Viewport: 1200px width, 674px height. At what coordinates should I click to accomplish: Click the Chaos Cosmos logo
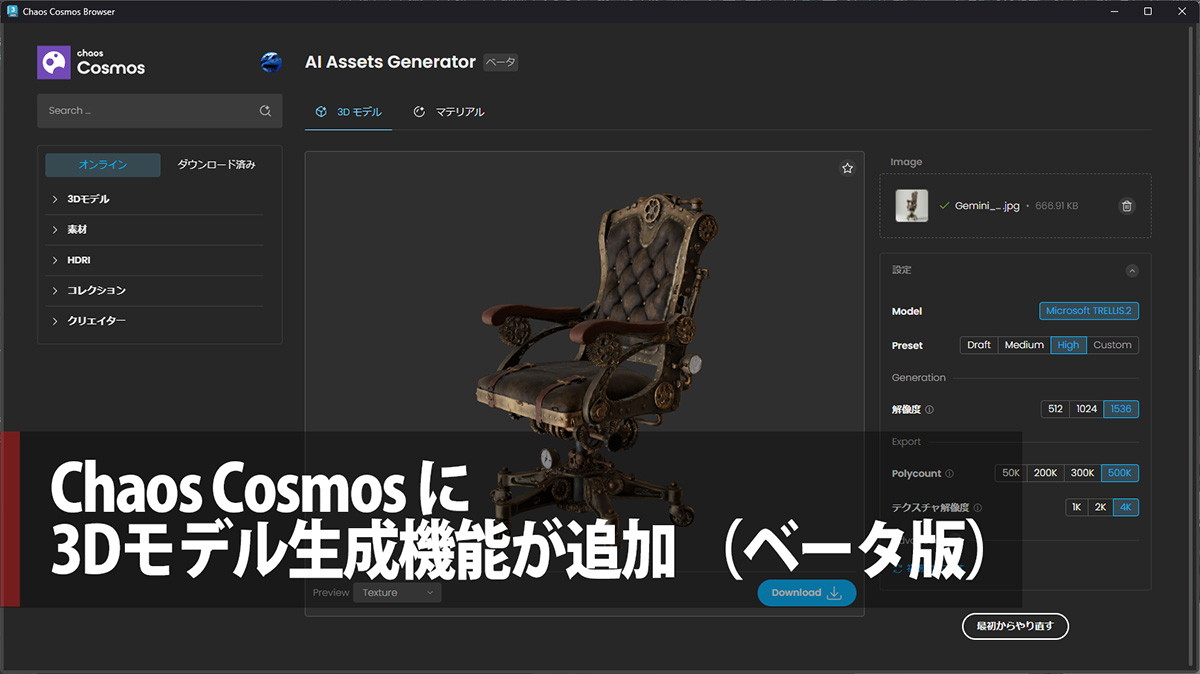(x=91, y=62)
